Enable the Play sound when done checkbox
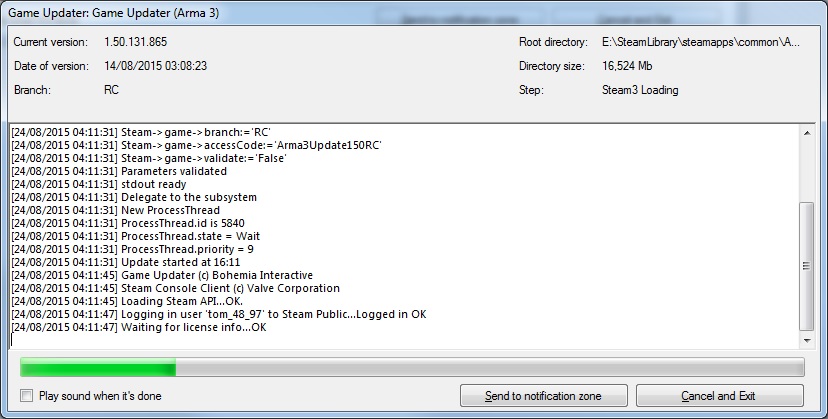 tap(27, 396)
